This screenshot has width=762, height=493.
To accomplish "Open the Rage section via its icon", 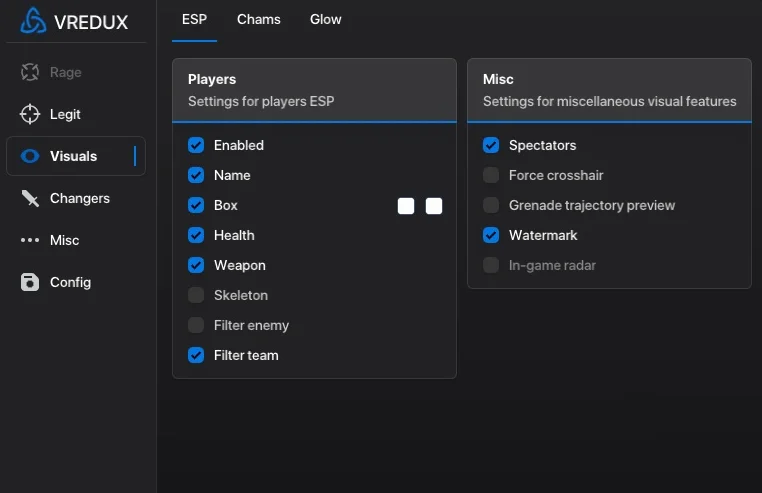I will [30, 72].
